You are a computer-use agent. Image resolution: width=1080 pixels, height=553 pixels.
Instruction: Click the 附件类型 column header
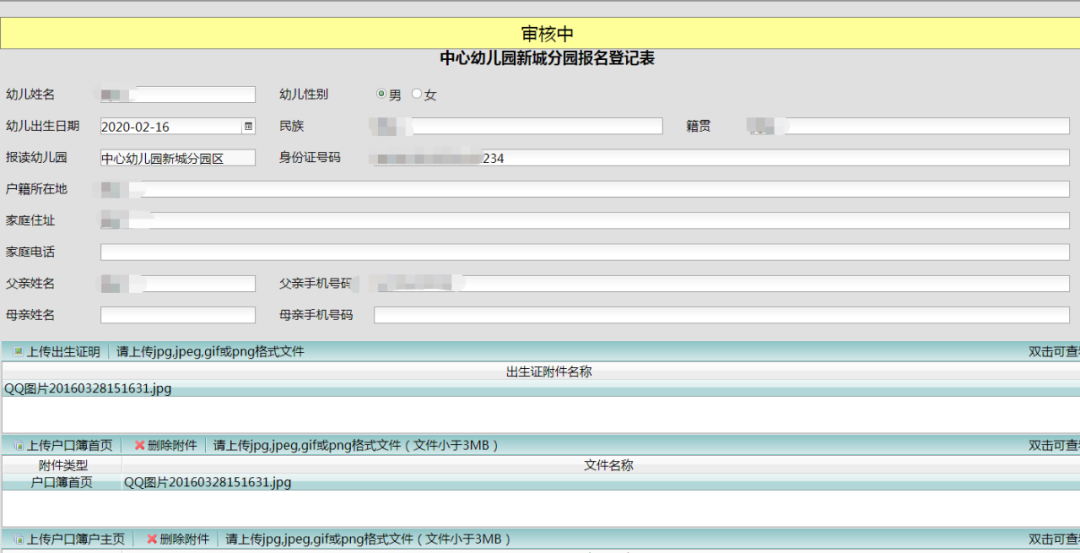(x=63, y=465)
